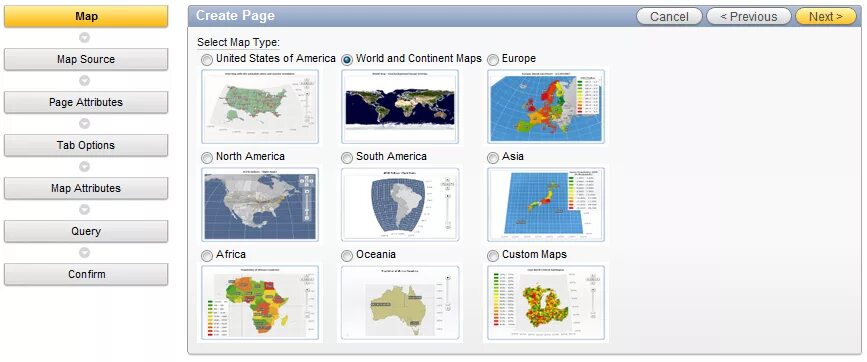Click the Select Map Type heading
Screen dimensions: 867x362
pyautogui.click(x=239, y=43)
